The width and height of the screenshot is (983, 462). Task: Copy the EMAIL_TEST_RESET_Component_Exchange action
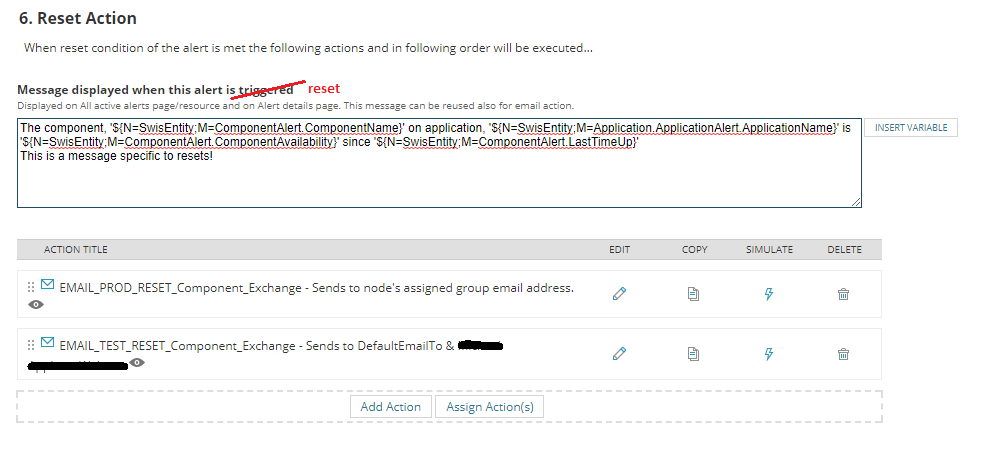coord(693,354)
